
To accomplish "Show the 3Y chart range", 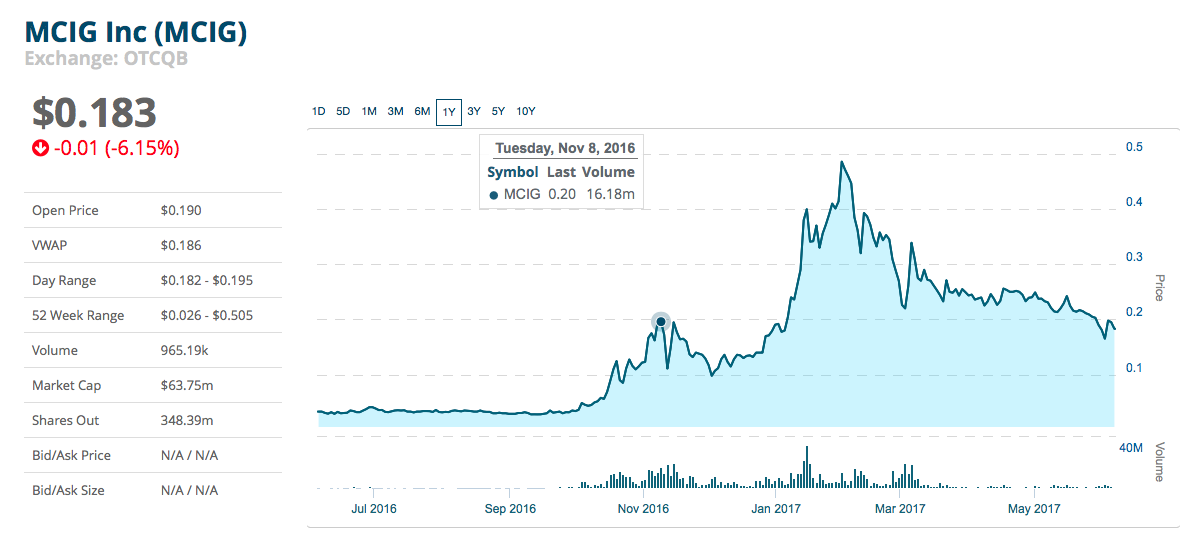I will [x=474, y=112].
